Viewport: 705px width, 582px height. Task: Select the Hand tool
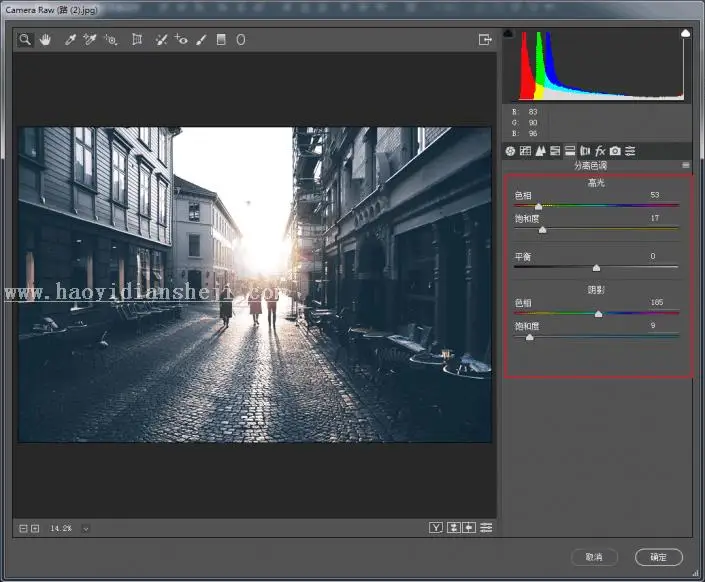pos(45,40)
